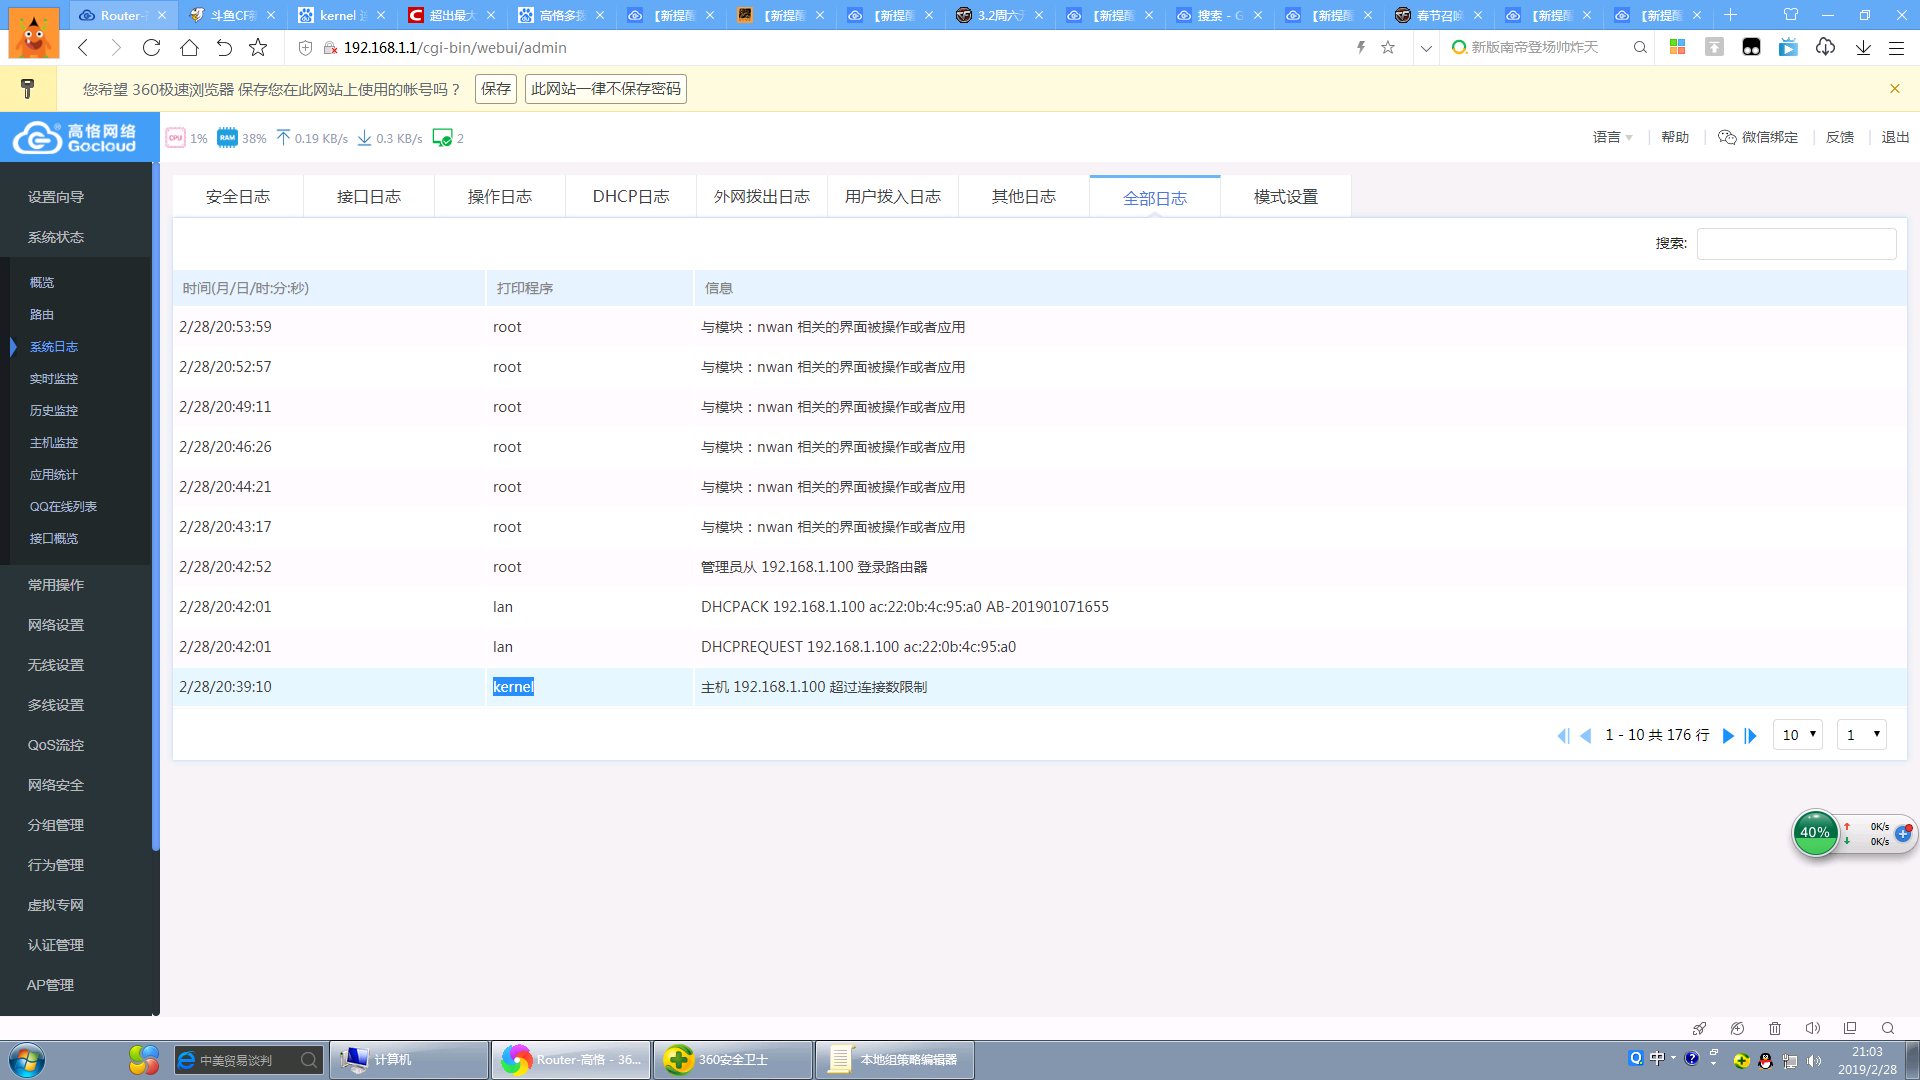The width and height of the screenshot is (1920, 1080).
Task: Go to next log page arrow
Action: pos(1727,736)
